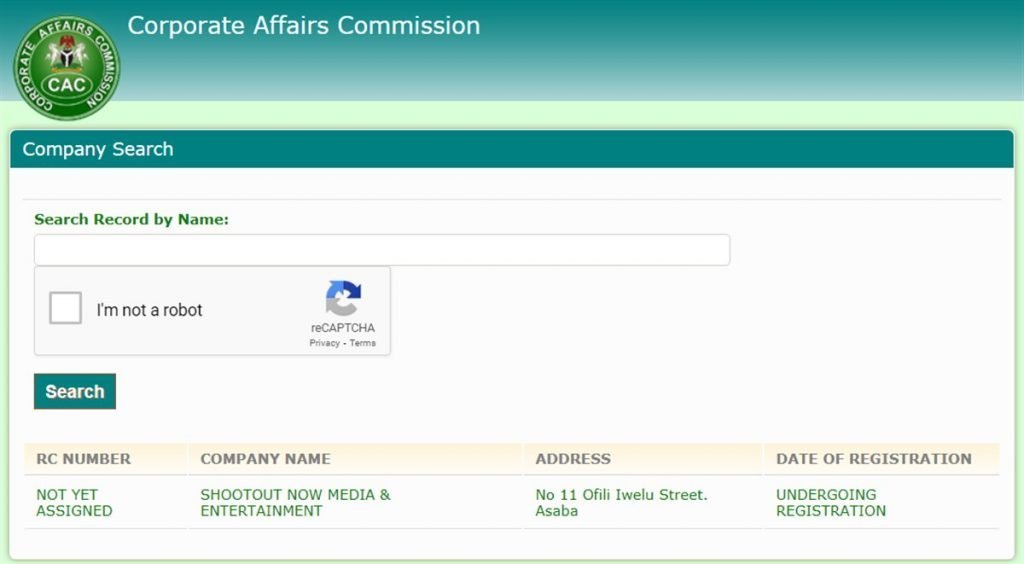Screen dimensions: 1024x564
Task: Click the ADDRESS column header
Action: tap(573, 459)
